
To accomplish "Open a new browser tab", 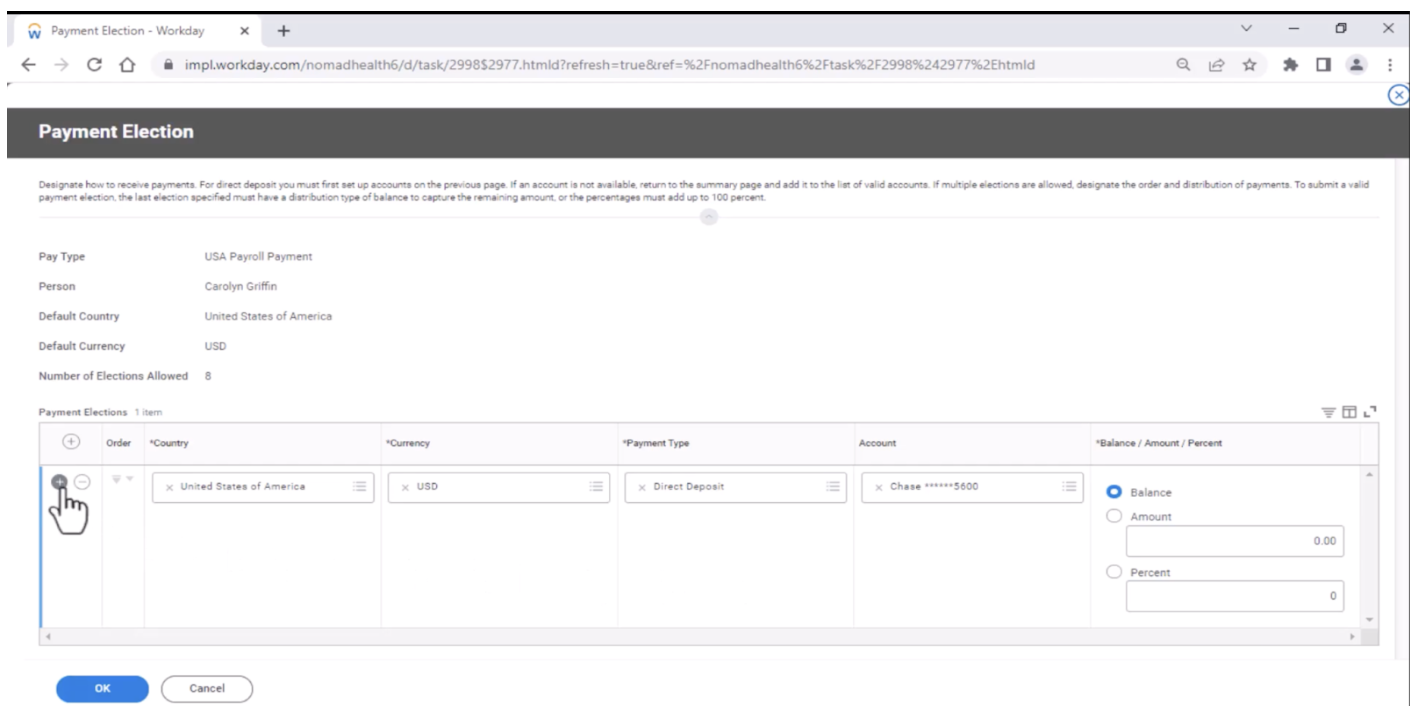I will tap(284, 30).
